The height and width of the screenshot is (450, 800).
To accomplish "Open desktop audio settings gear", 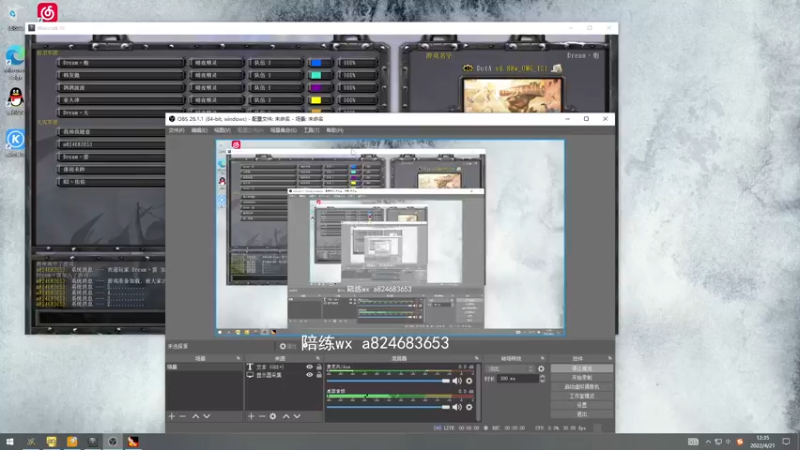I will [x=469, y=407].
